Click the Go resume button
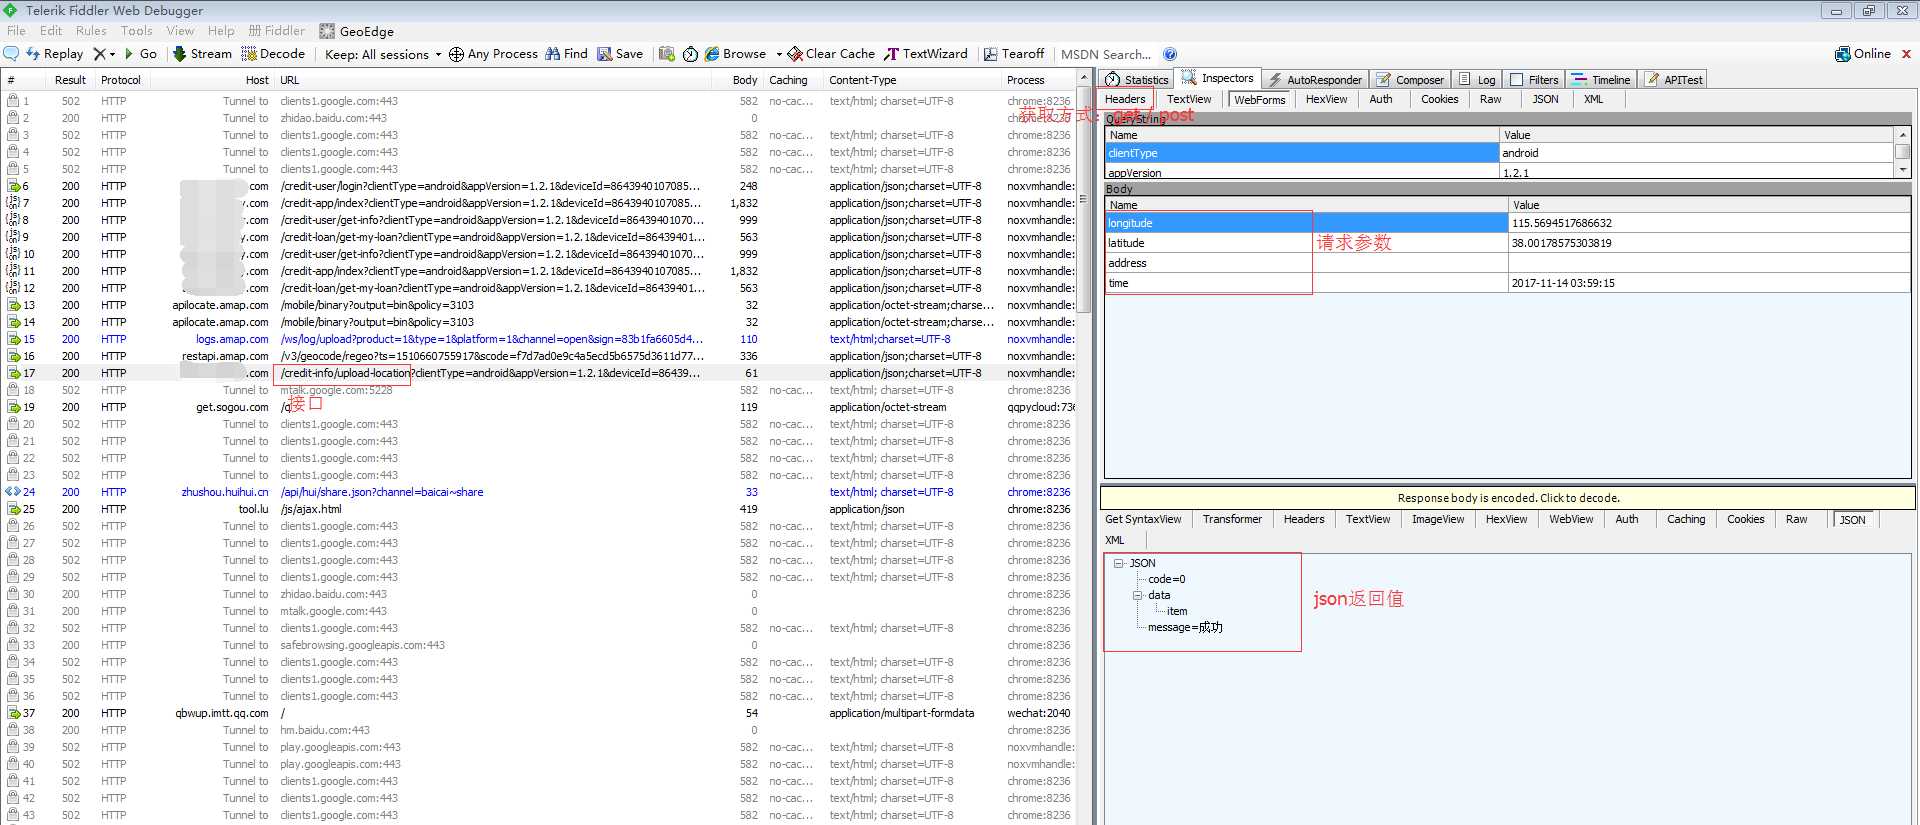 (x=141, y=54)
